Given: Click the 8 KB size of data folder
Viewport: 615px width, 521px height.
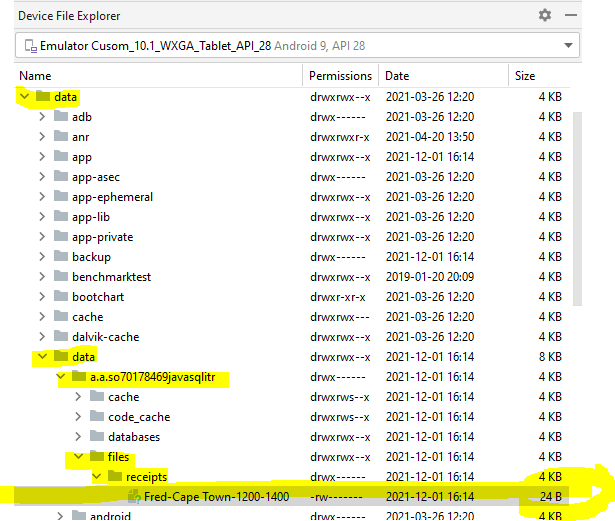Looking at the screenshot, I should click(x=550, y=357).
